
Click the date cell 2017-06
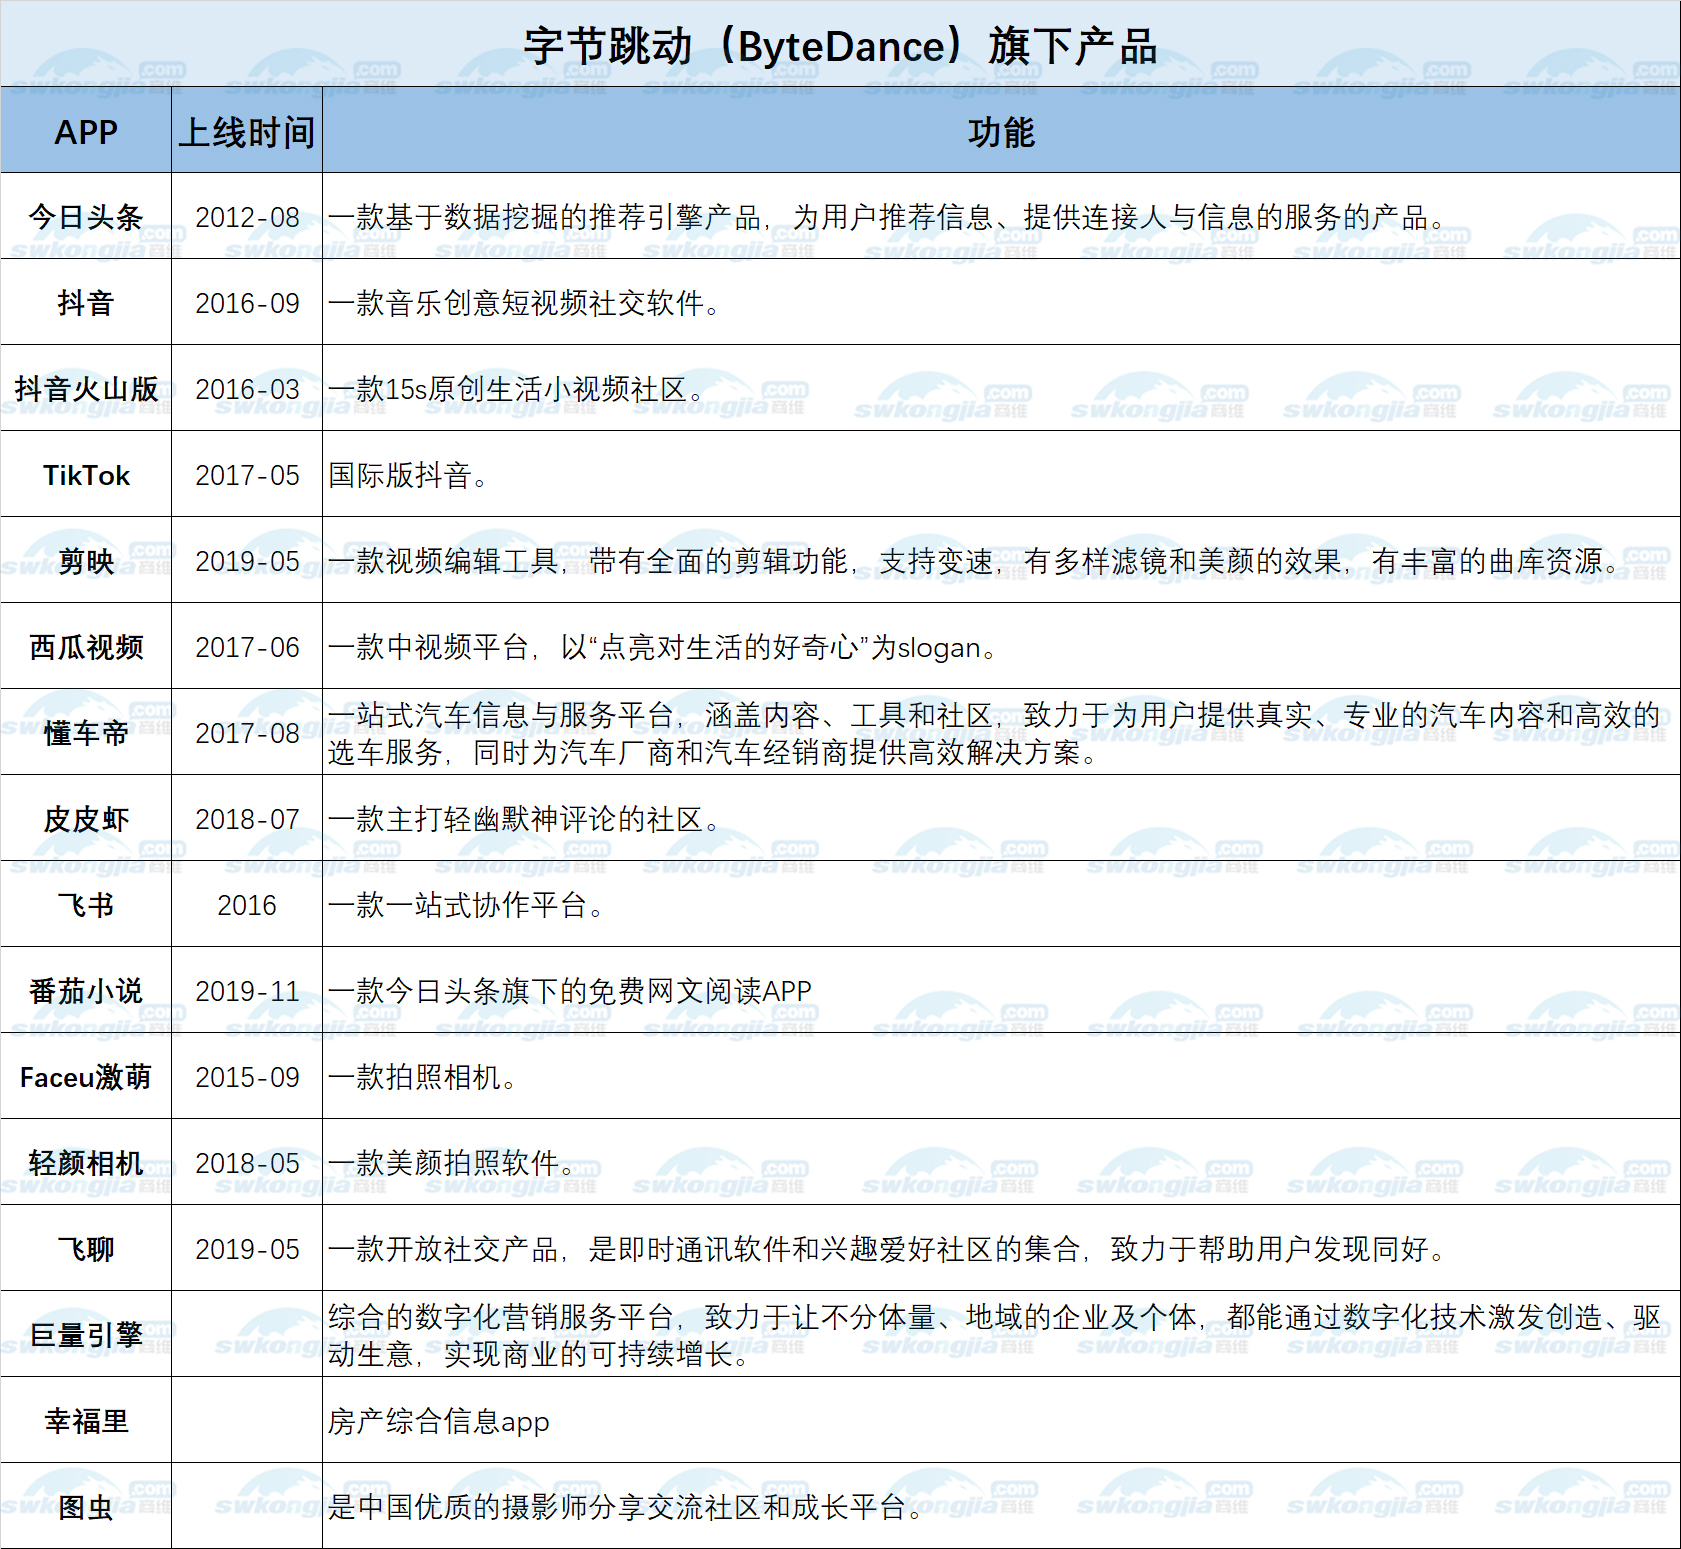pos(247,647)
